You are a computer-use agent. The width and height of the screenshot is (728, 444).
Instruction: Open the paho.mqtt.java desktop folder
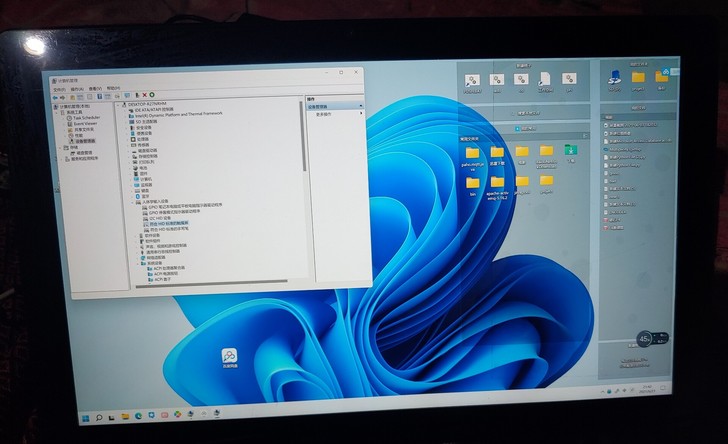(x=473, y=158)
